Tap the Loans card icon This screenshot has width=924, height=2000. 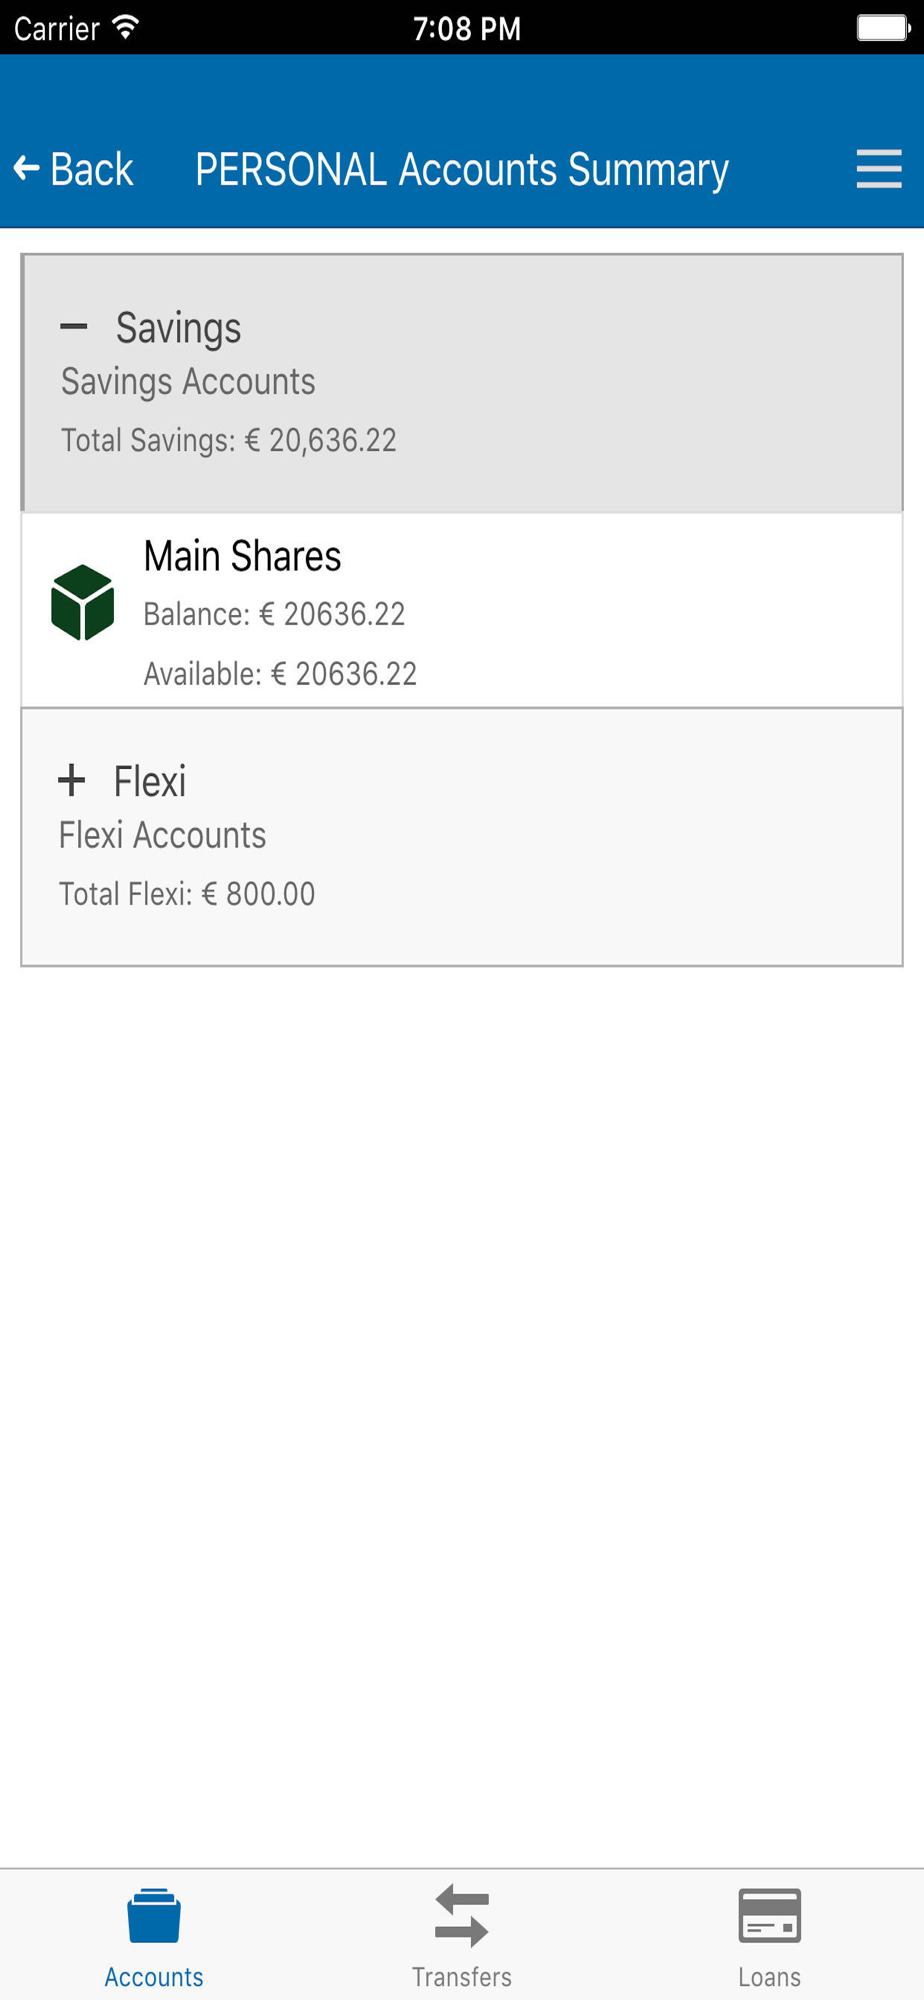[x=769, y=1916]
